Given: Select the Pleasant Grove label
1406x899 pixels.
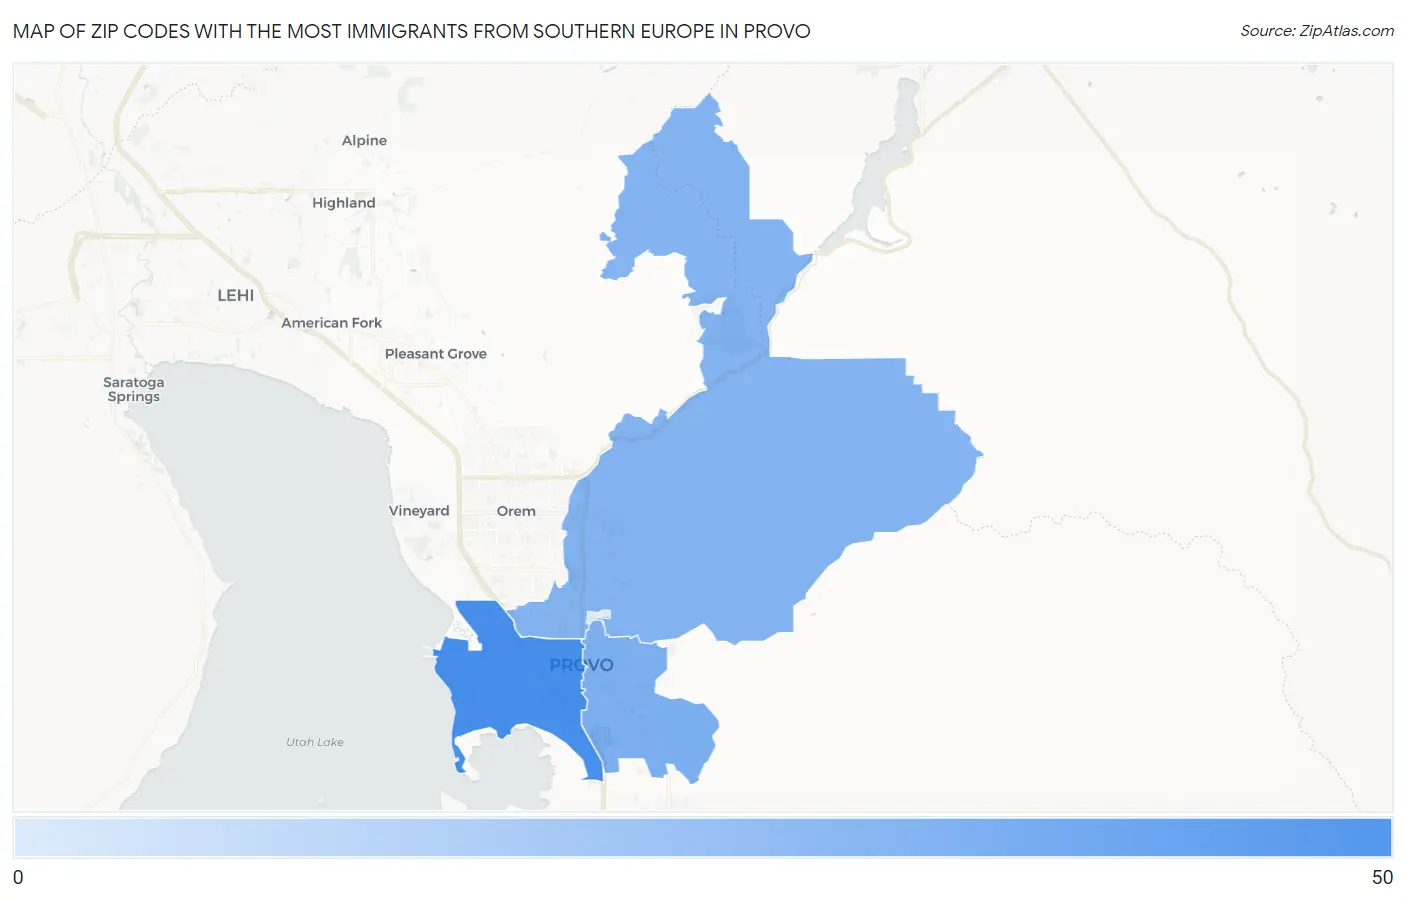Looking at the screenshot, I should (435, 354).
